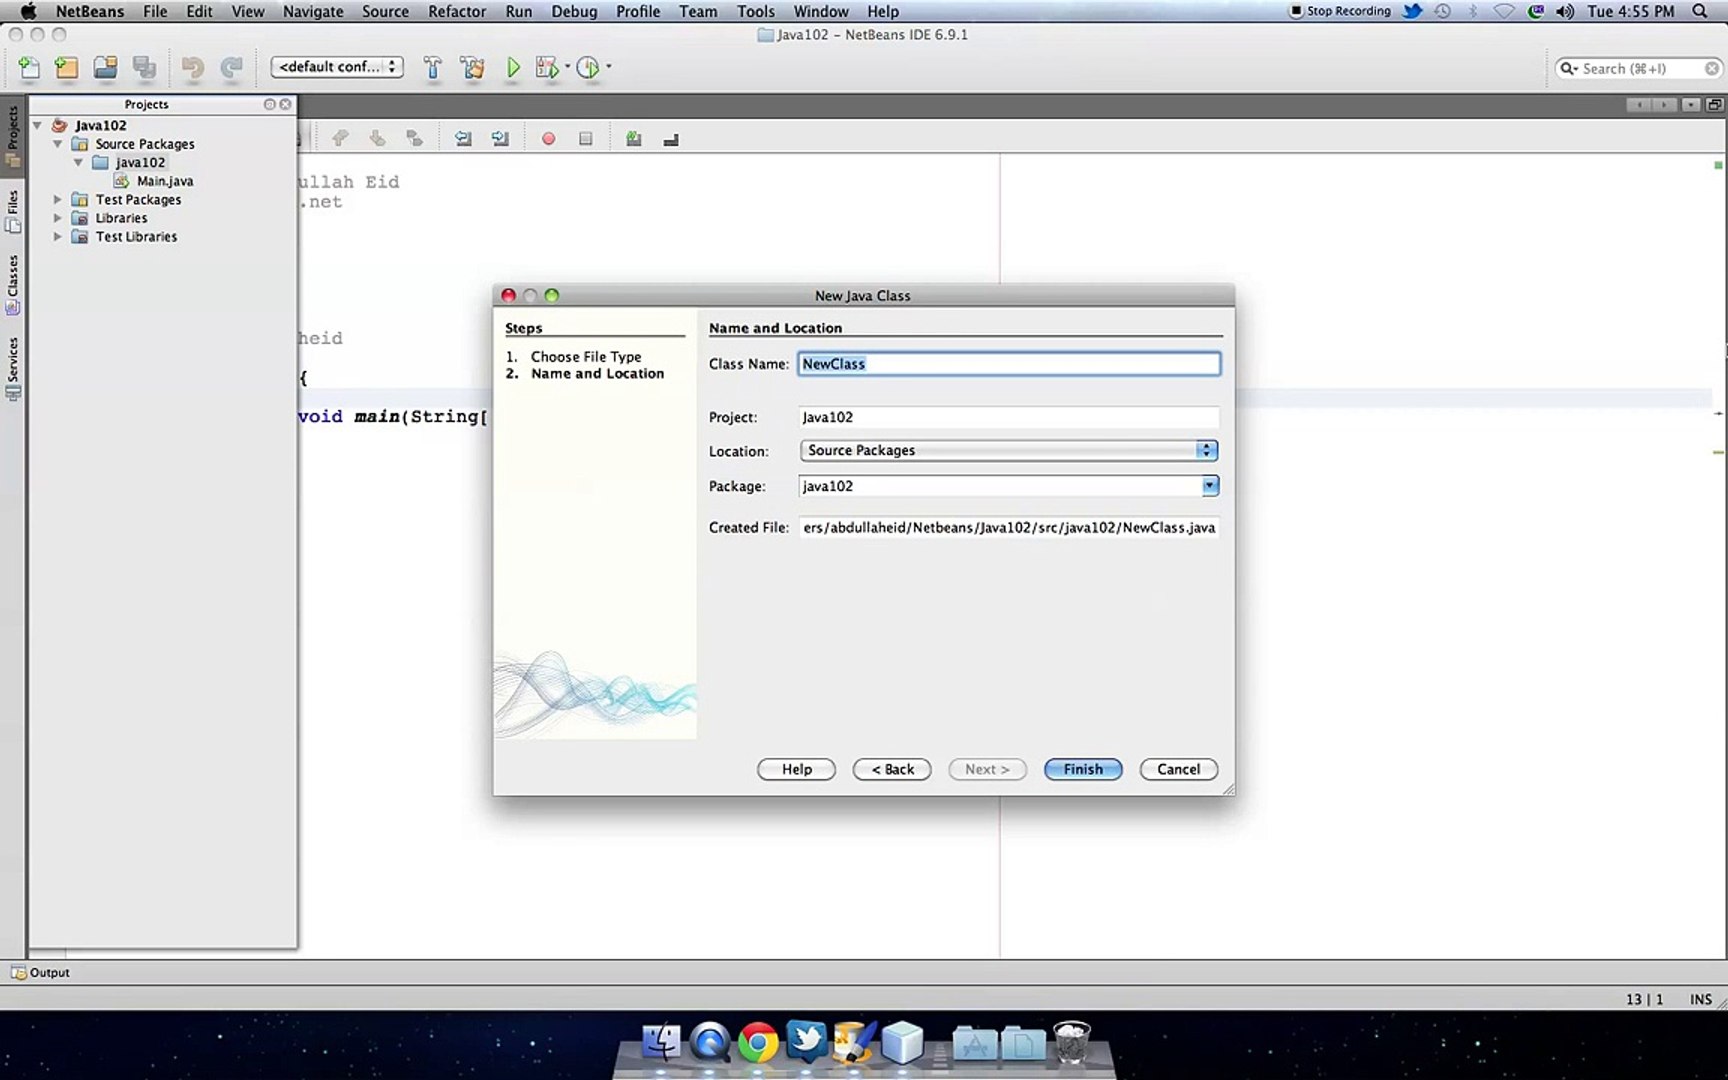Click the Save All toolbar icon
Screen dimensions: 1728x1080
click(144, 67)
